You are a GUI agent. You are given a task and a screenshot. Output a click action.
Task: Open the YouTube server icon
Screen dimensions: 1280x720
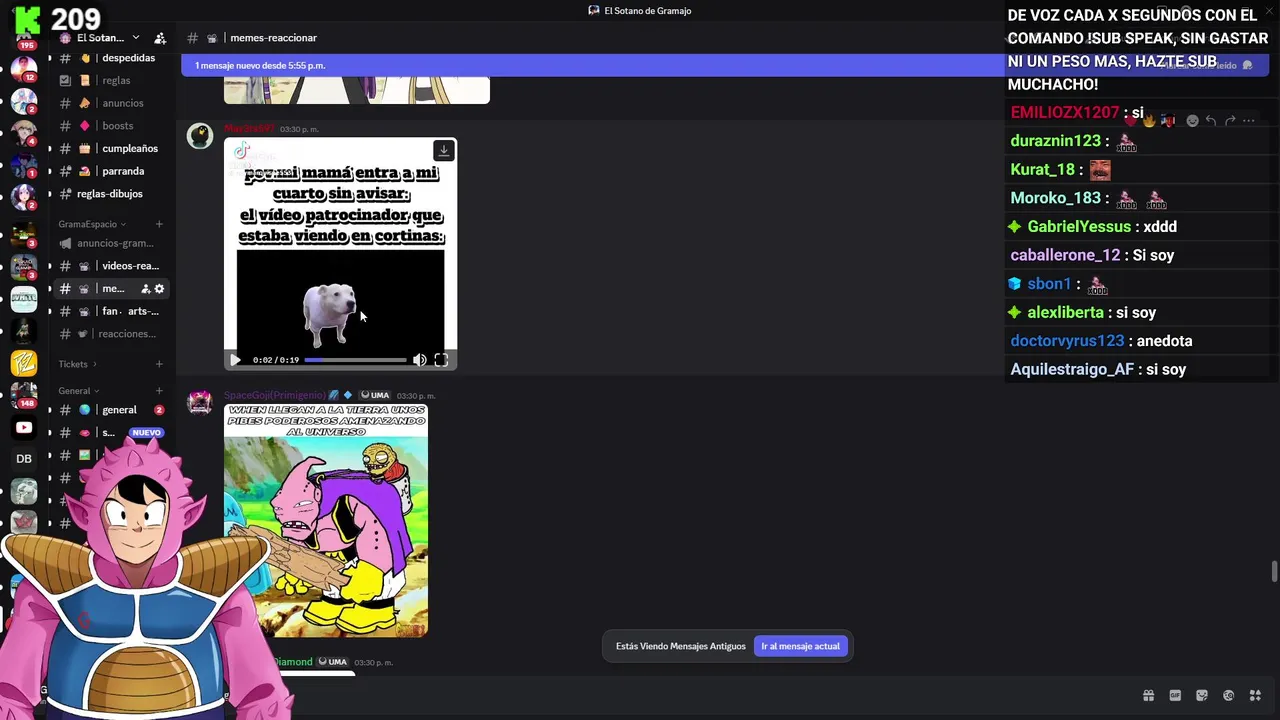coord(24,427)
